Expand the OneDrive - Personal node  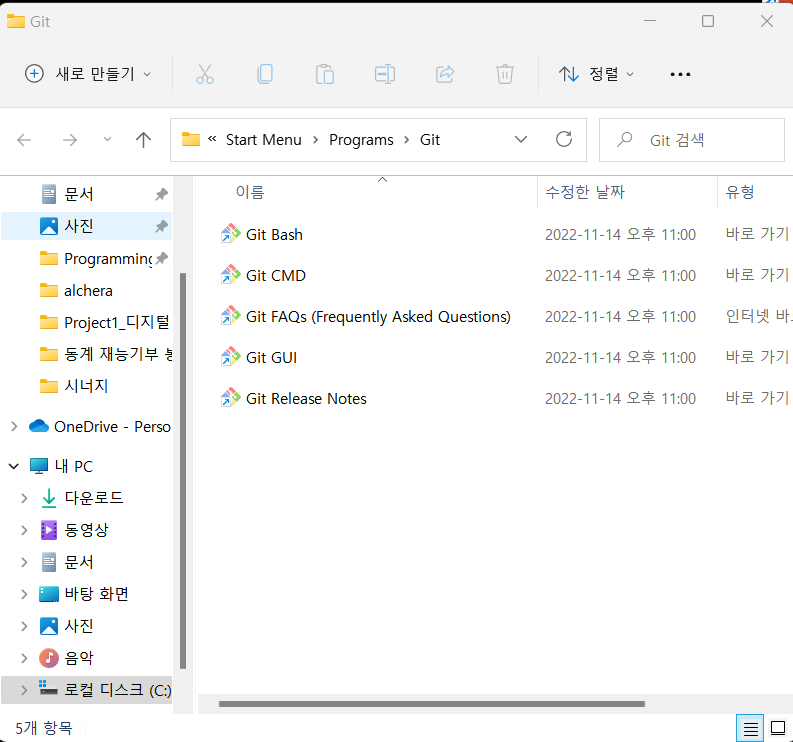(14, 426)
